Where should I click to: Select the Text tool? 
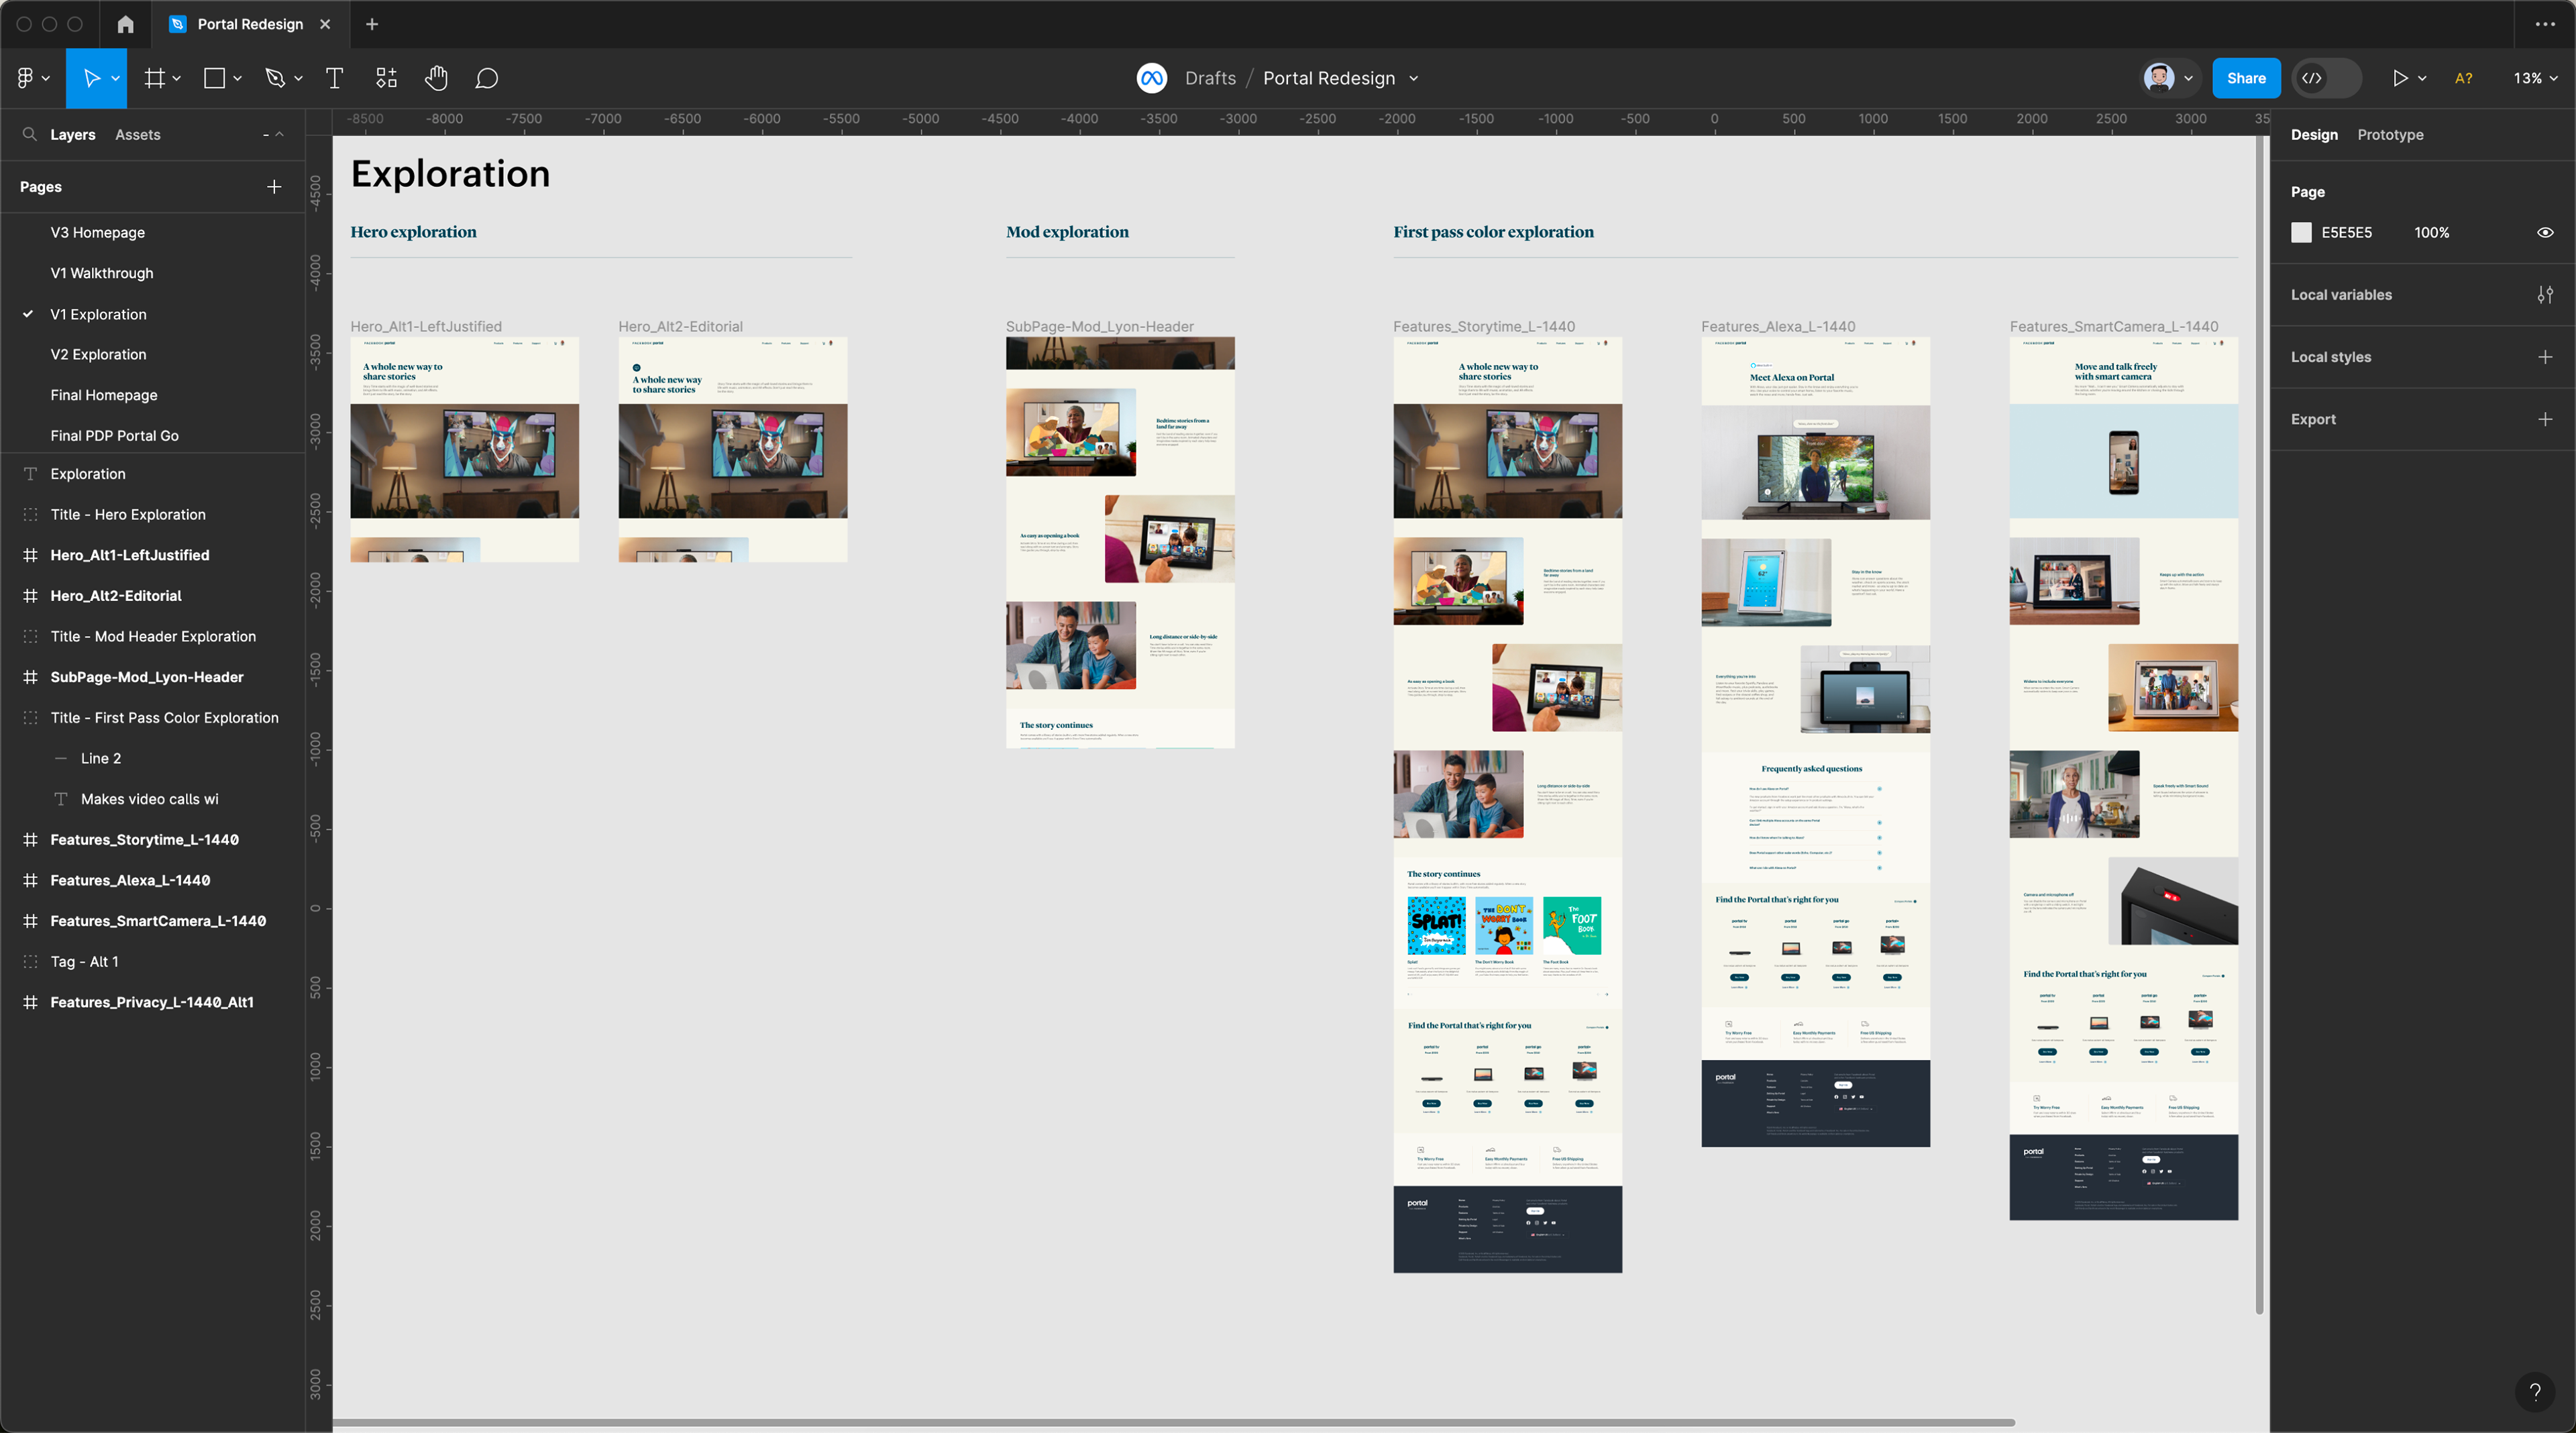[335, 78]
